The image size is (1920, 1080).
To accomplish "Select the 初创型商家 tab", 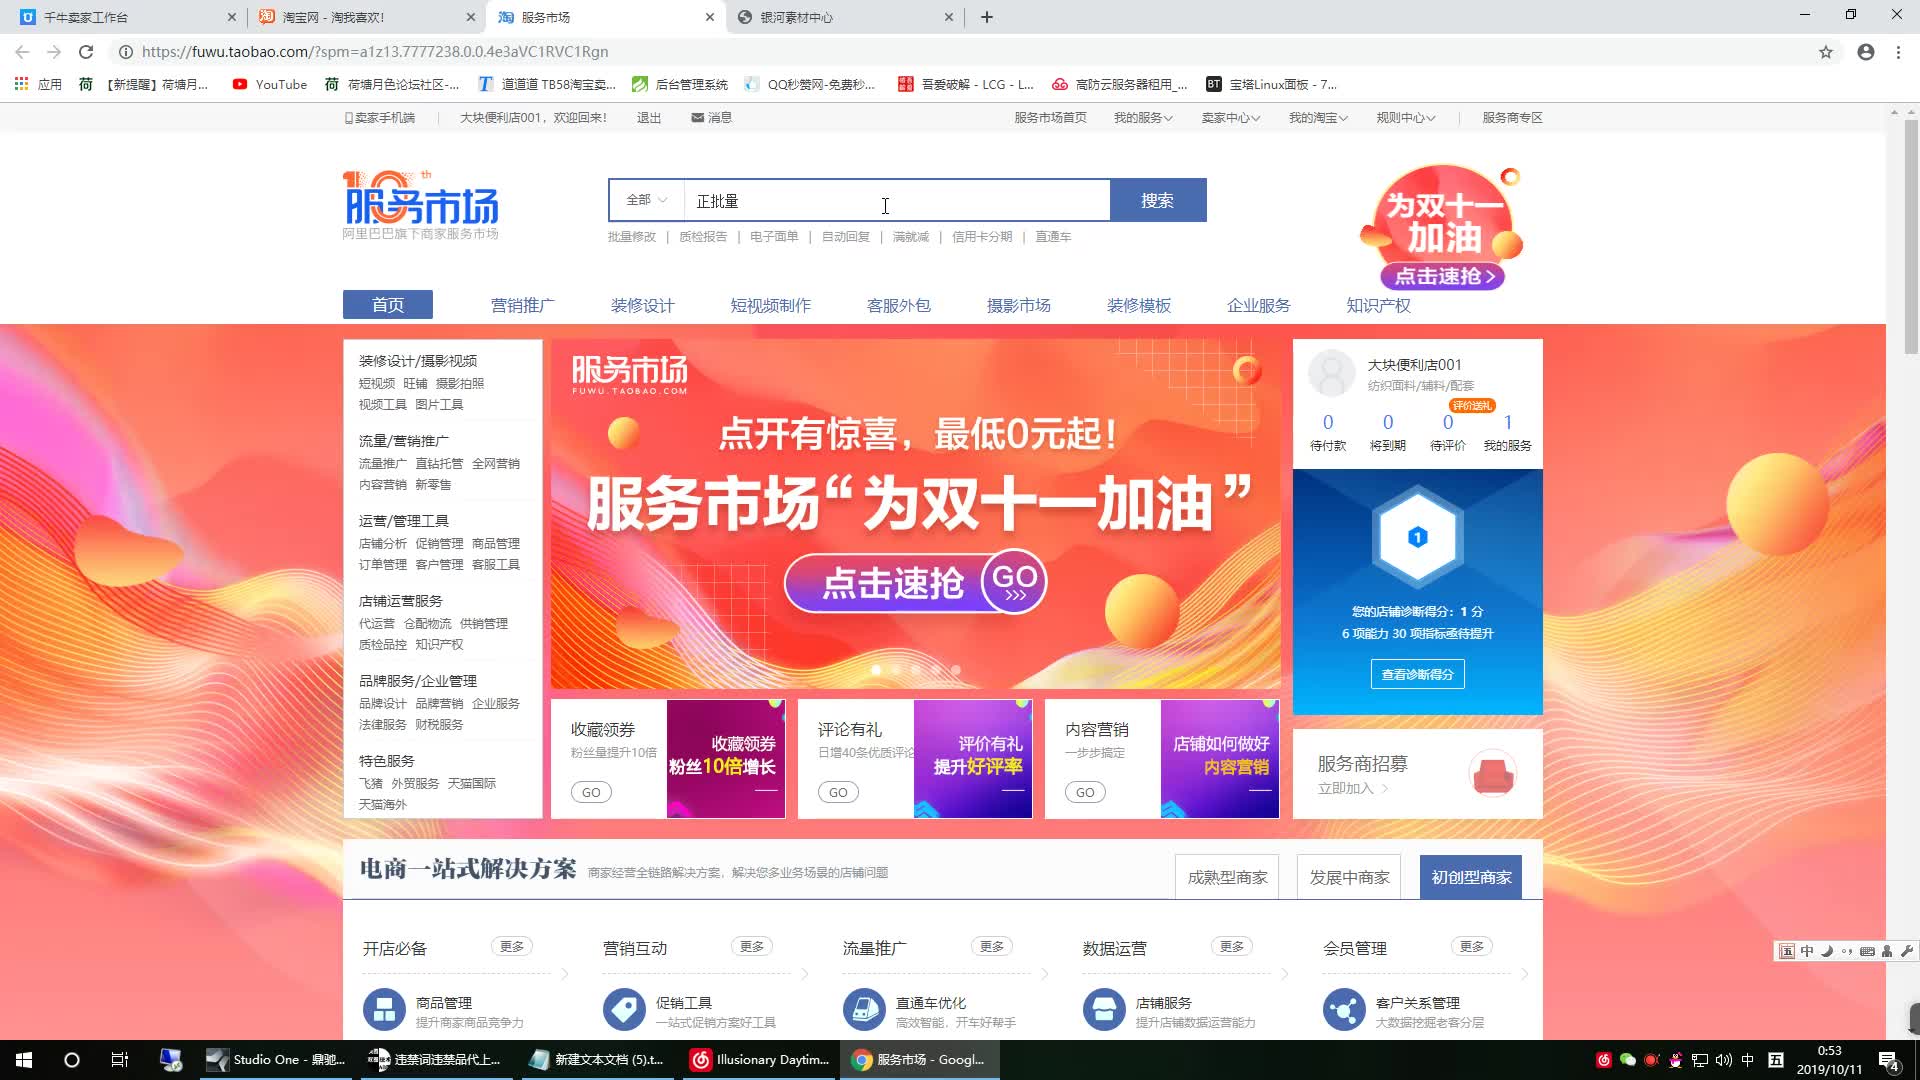I will [x=1471, y=877].
